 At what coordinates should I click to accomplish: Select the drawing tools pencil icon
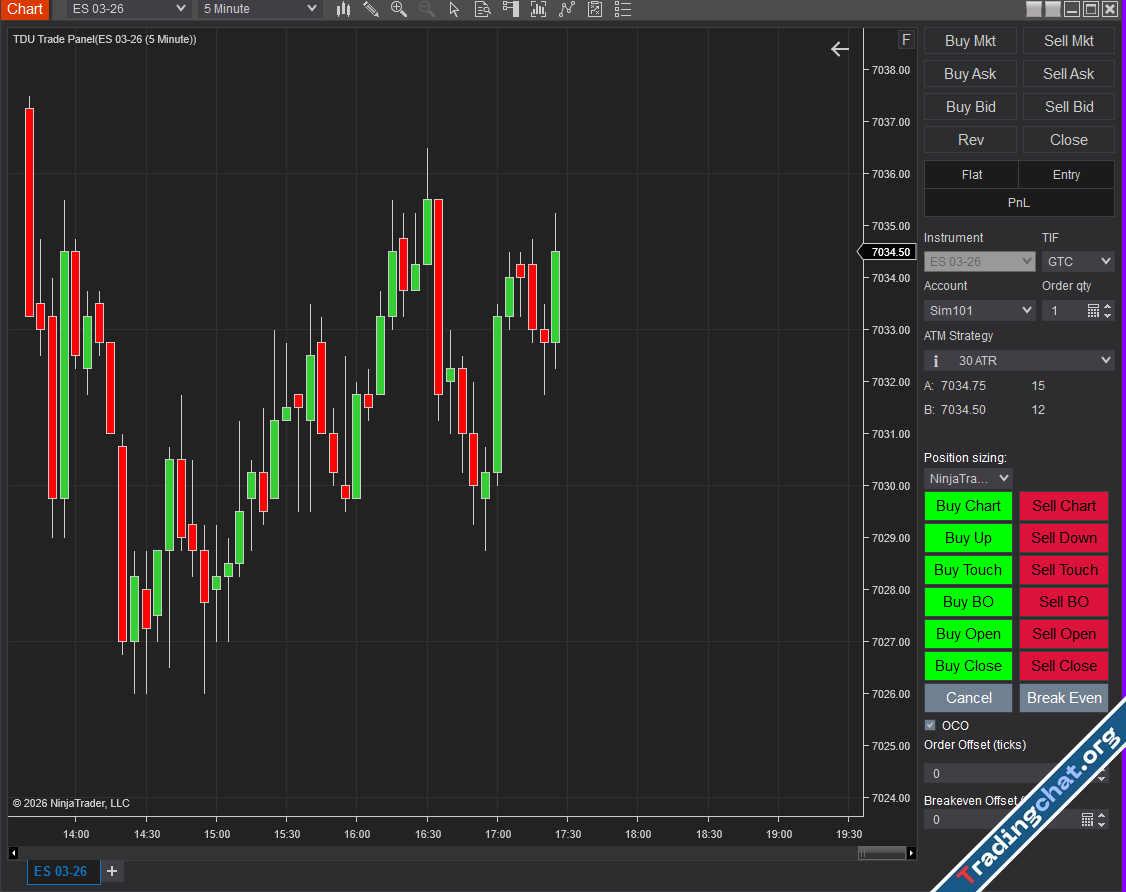pos(371,9)
